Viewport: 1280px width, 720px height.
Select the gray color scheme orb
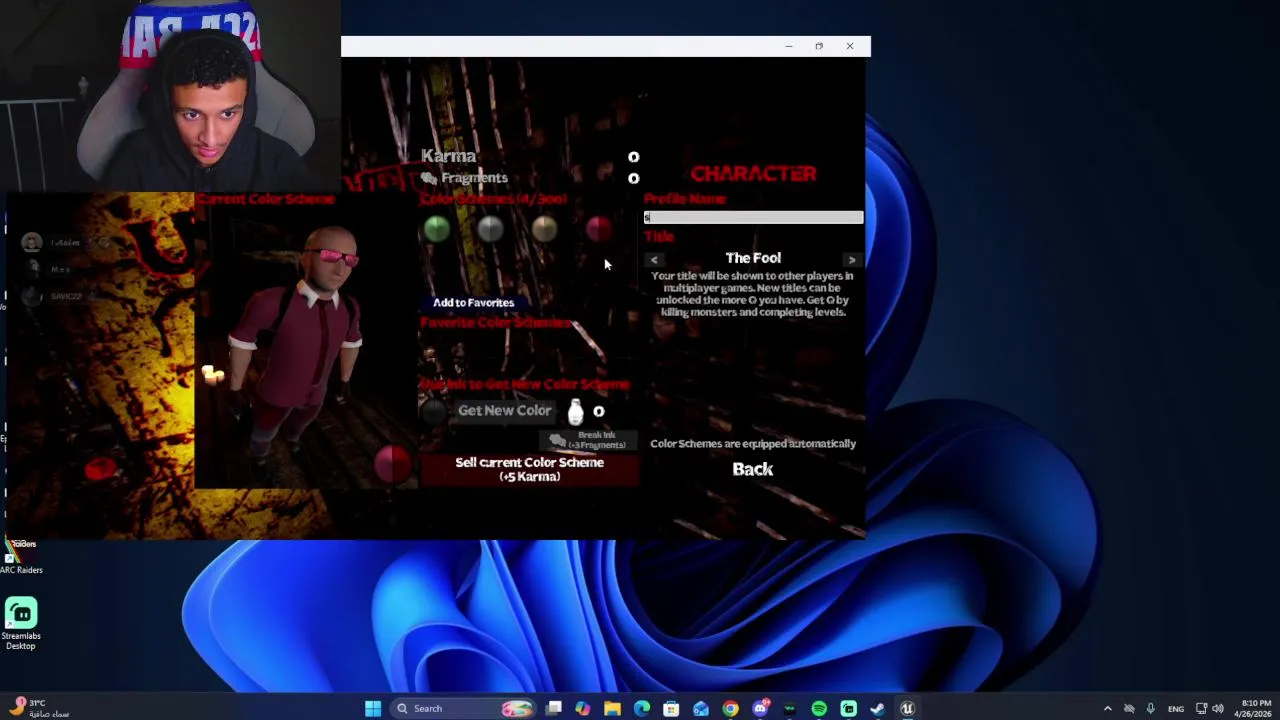tap(490, 230)
